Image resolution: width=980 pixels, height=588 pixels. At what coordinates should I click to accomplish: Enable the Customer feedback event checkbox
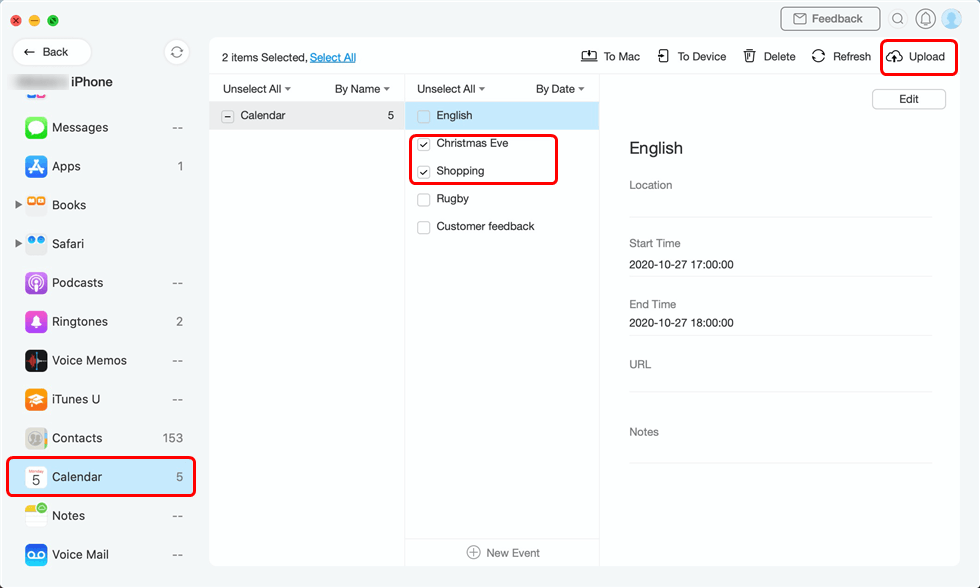pyautogui.click(x=423, y=227)
